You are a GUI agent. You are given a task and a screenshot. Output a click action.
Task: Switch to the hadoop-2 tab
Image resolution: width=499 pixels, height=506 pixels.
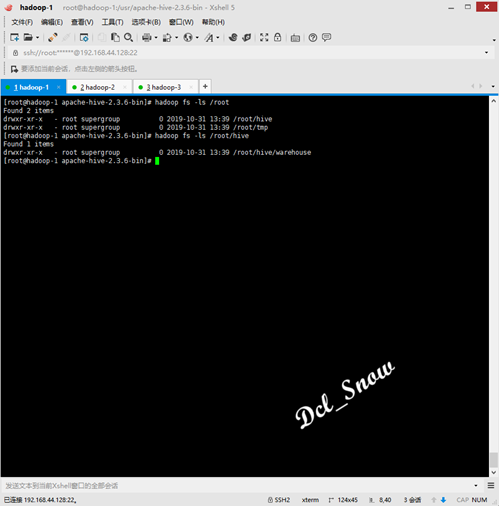pos(99,87)
